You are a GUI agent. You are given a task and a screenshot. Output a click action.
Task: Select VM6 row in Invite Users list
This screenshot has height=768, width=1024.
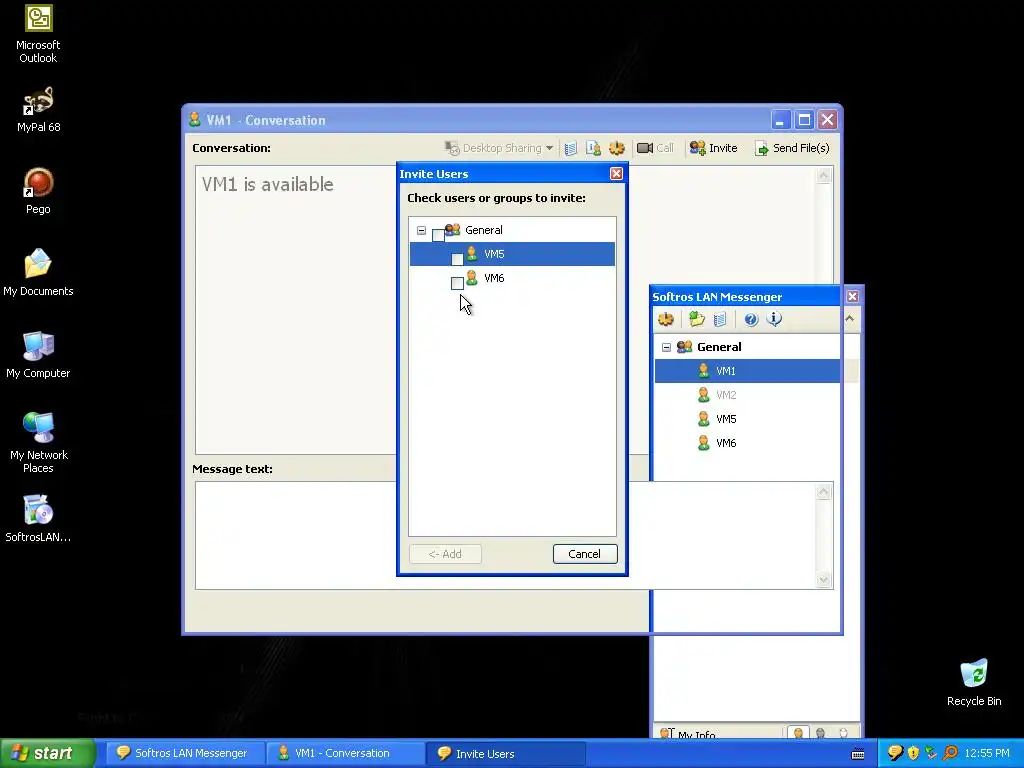(x=512, y=278)
